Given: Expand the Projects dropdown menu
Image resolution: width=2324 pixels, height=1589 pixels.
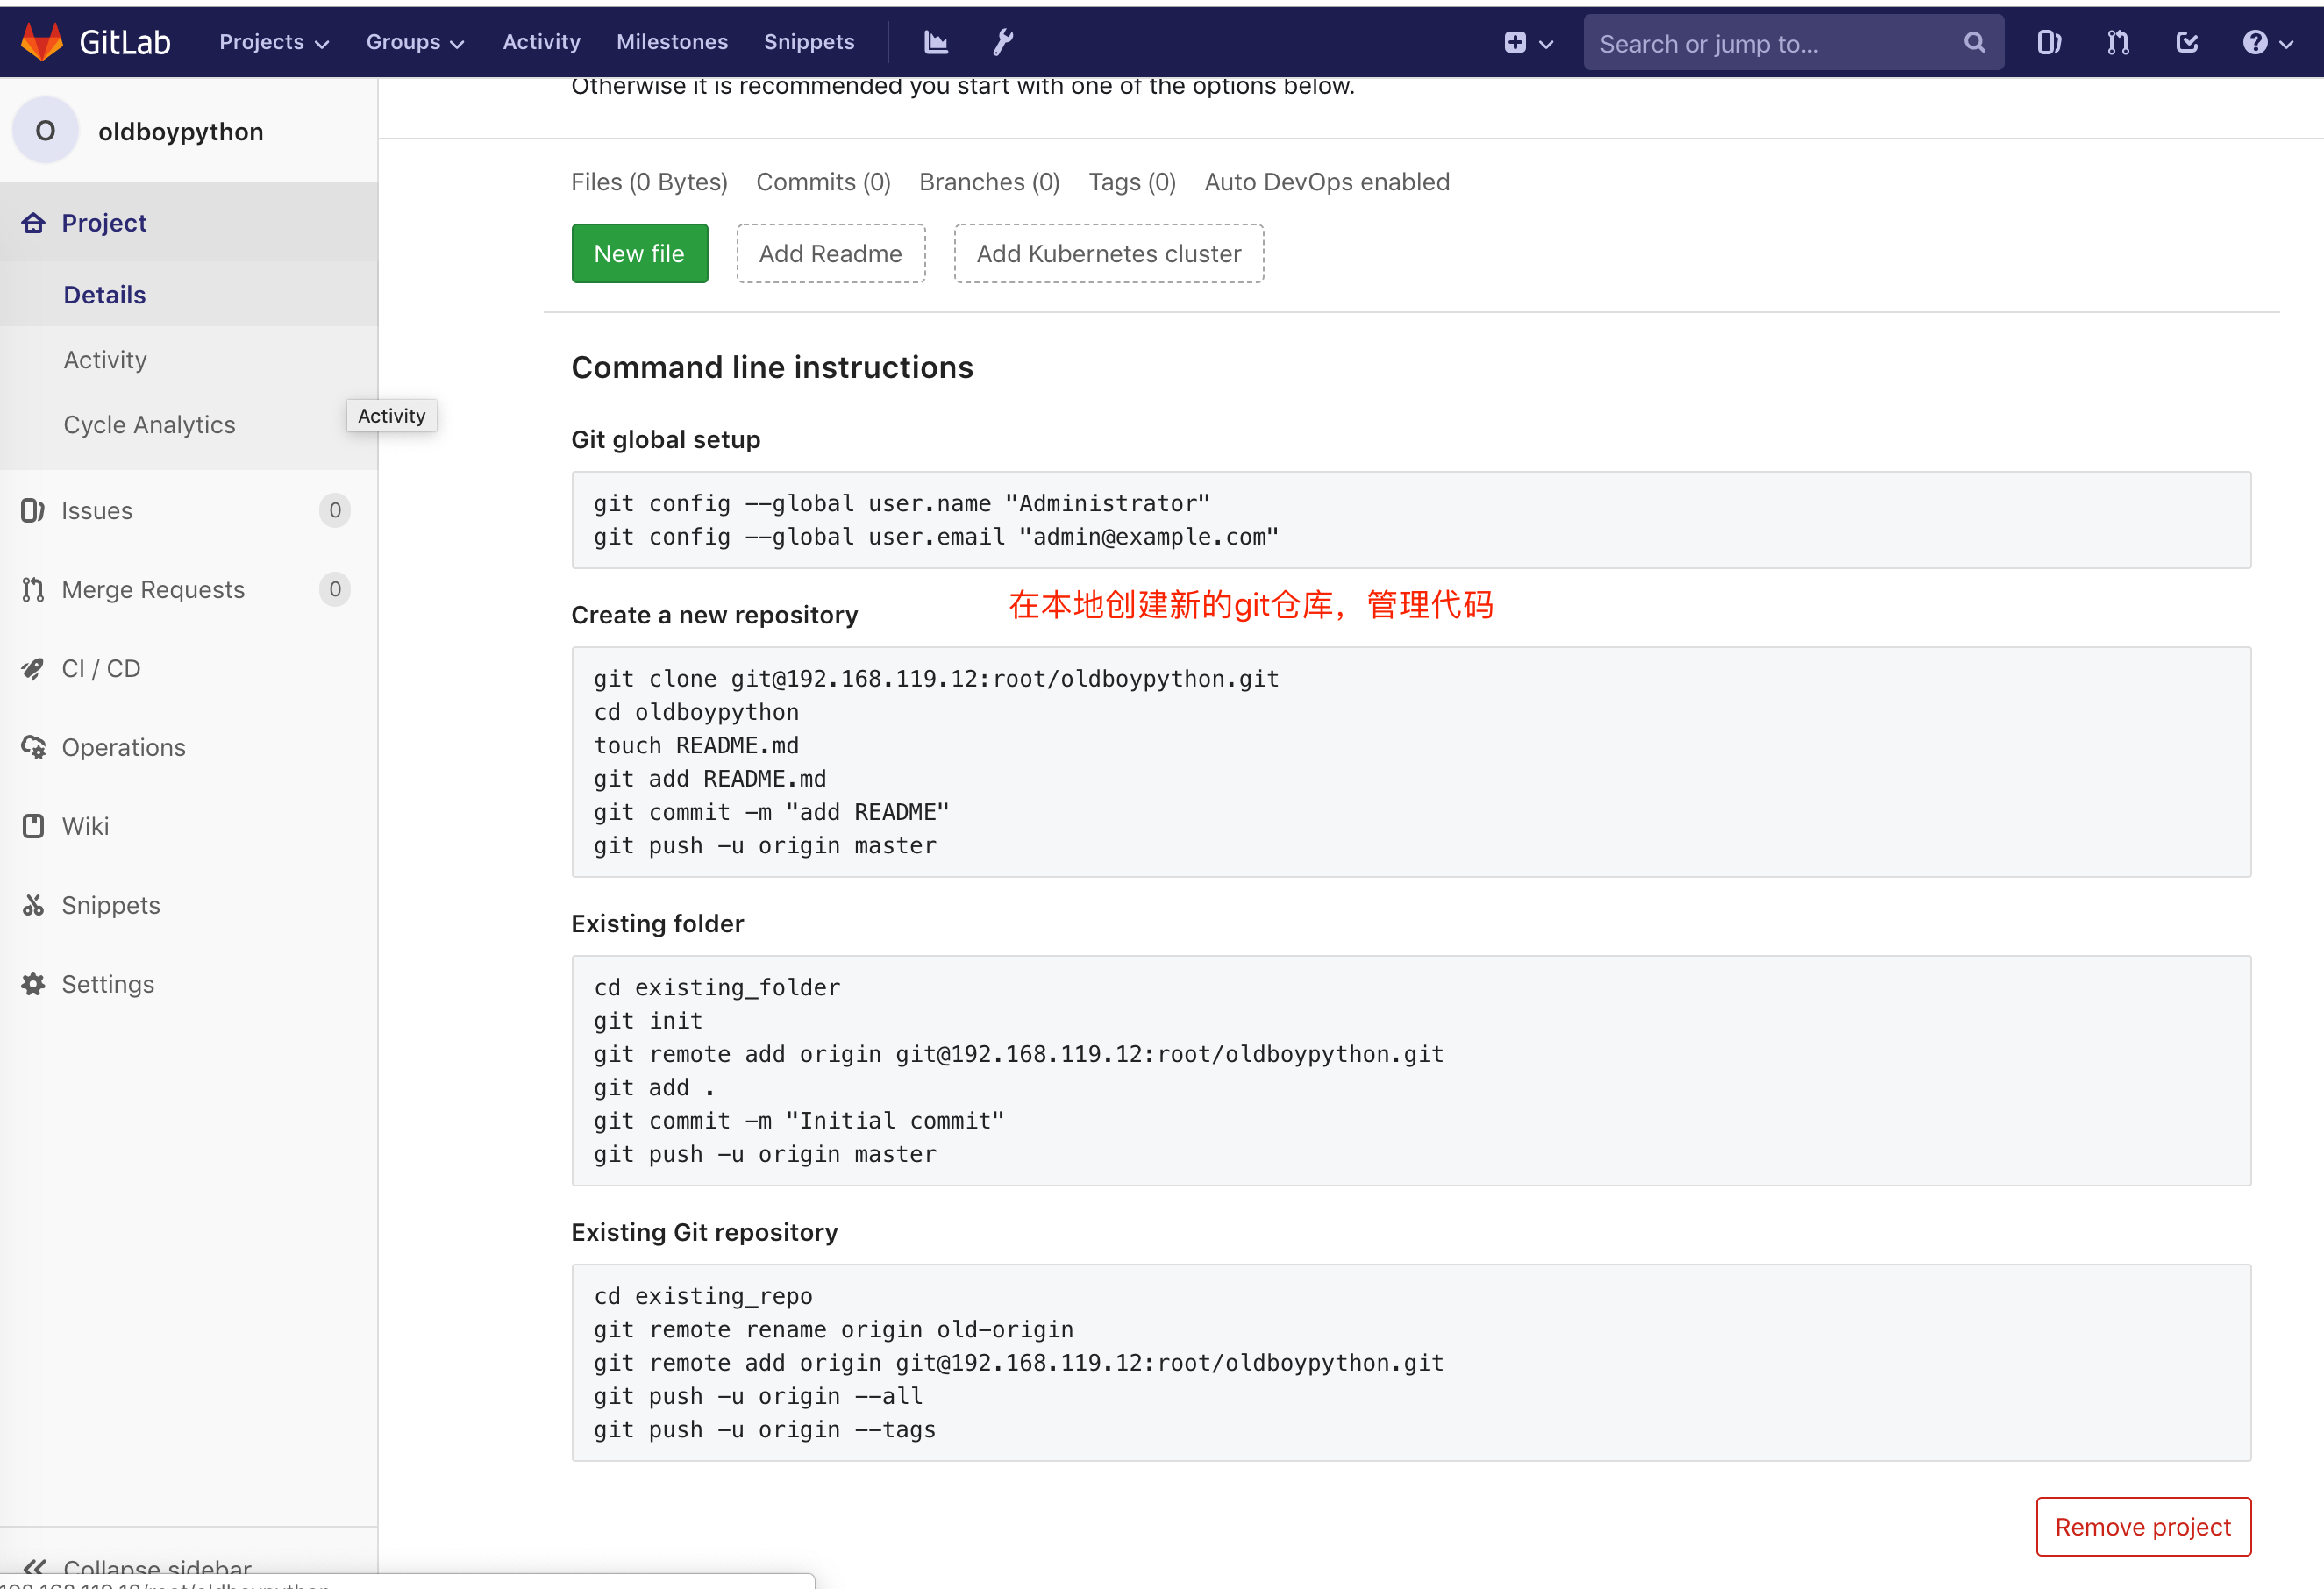Looking at the screenshot, I should pos(274,42).
